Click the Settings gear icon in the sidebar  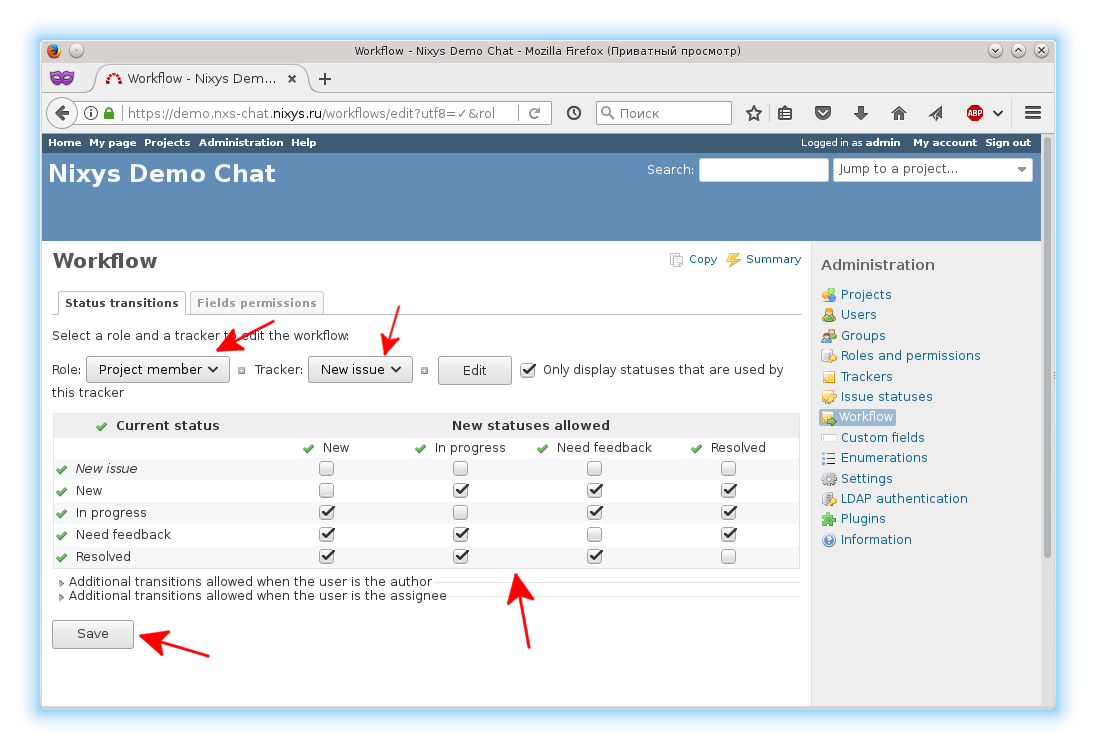click(x=829, y=479)
